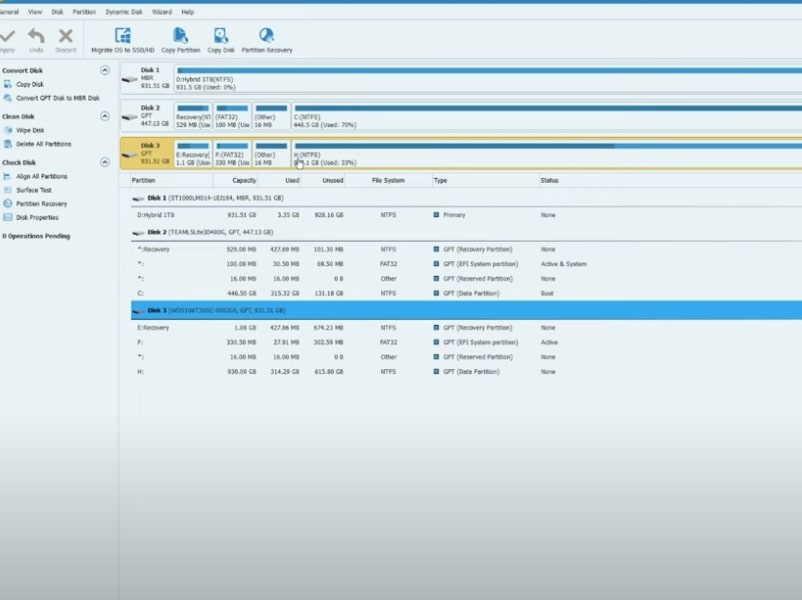Image resolution: width=802 pixels, height=600 pixels.
Task: Select Wipe Disk in the sidebar
Action: point(30,130)
